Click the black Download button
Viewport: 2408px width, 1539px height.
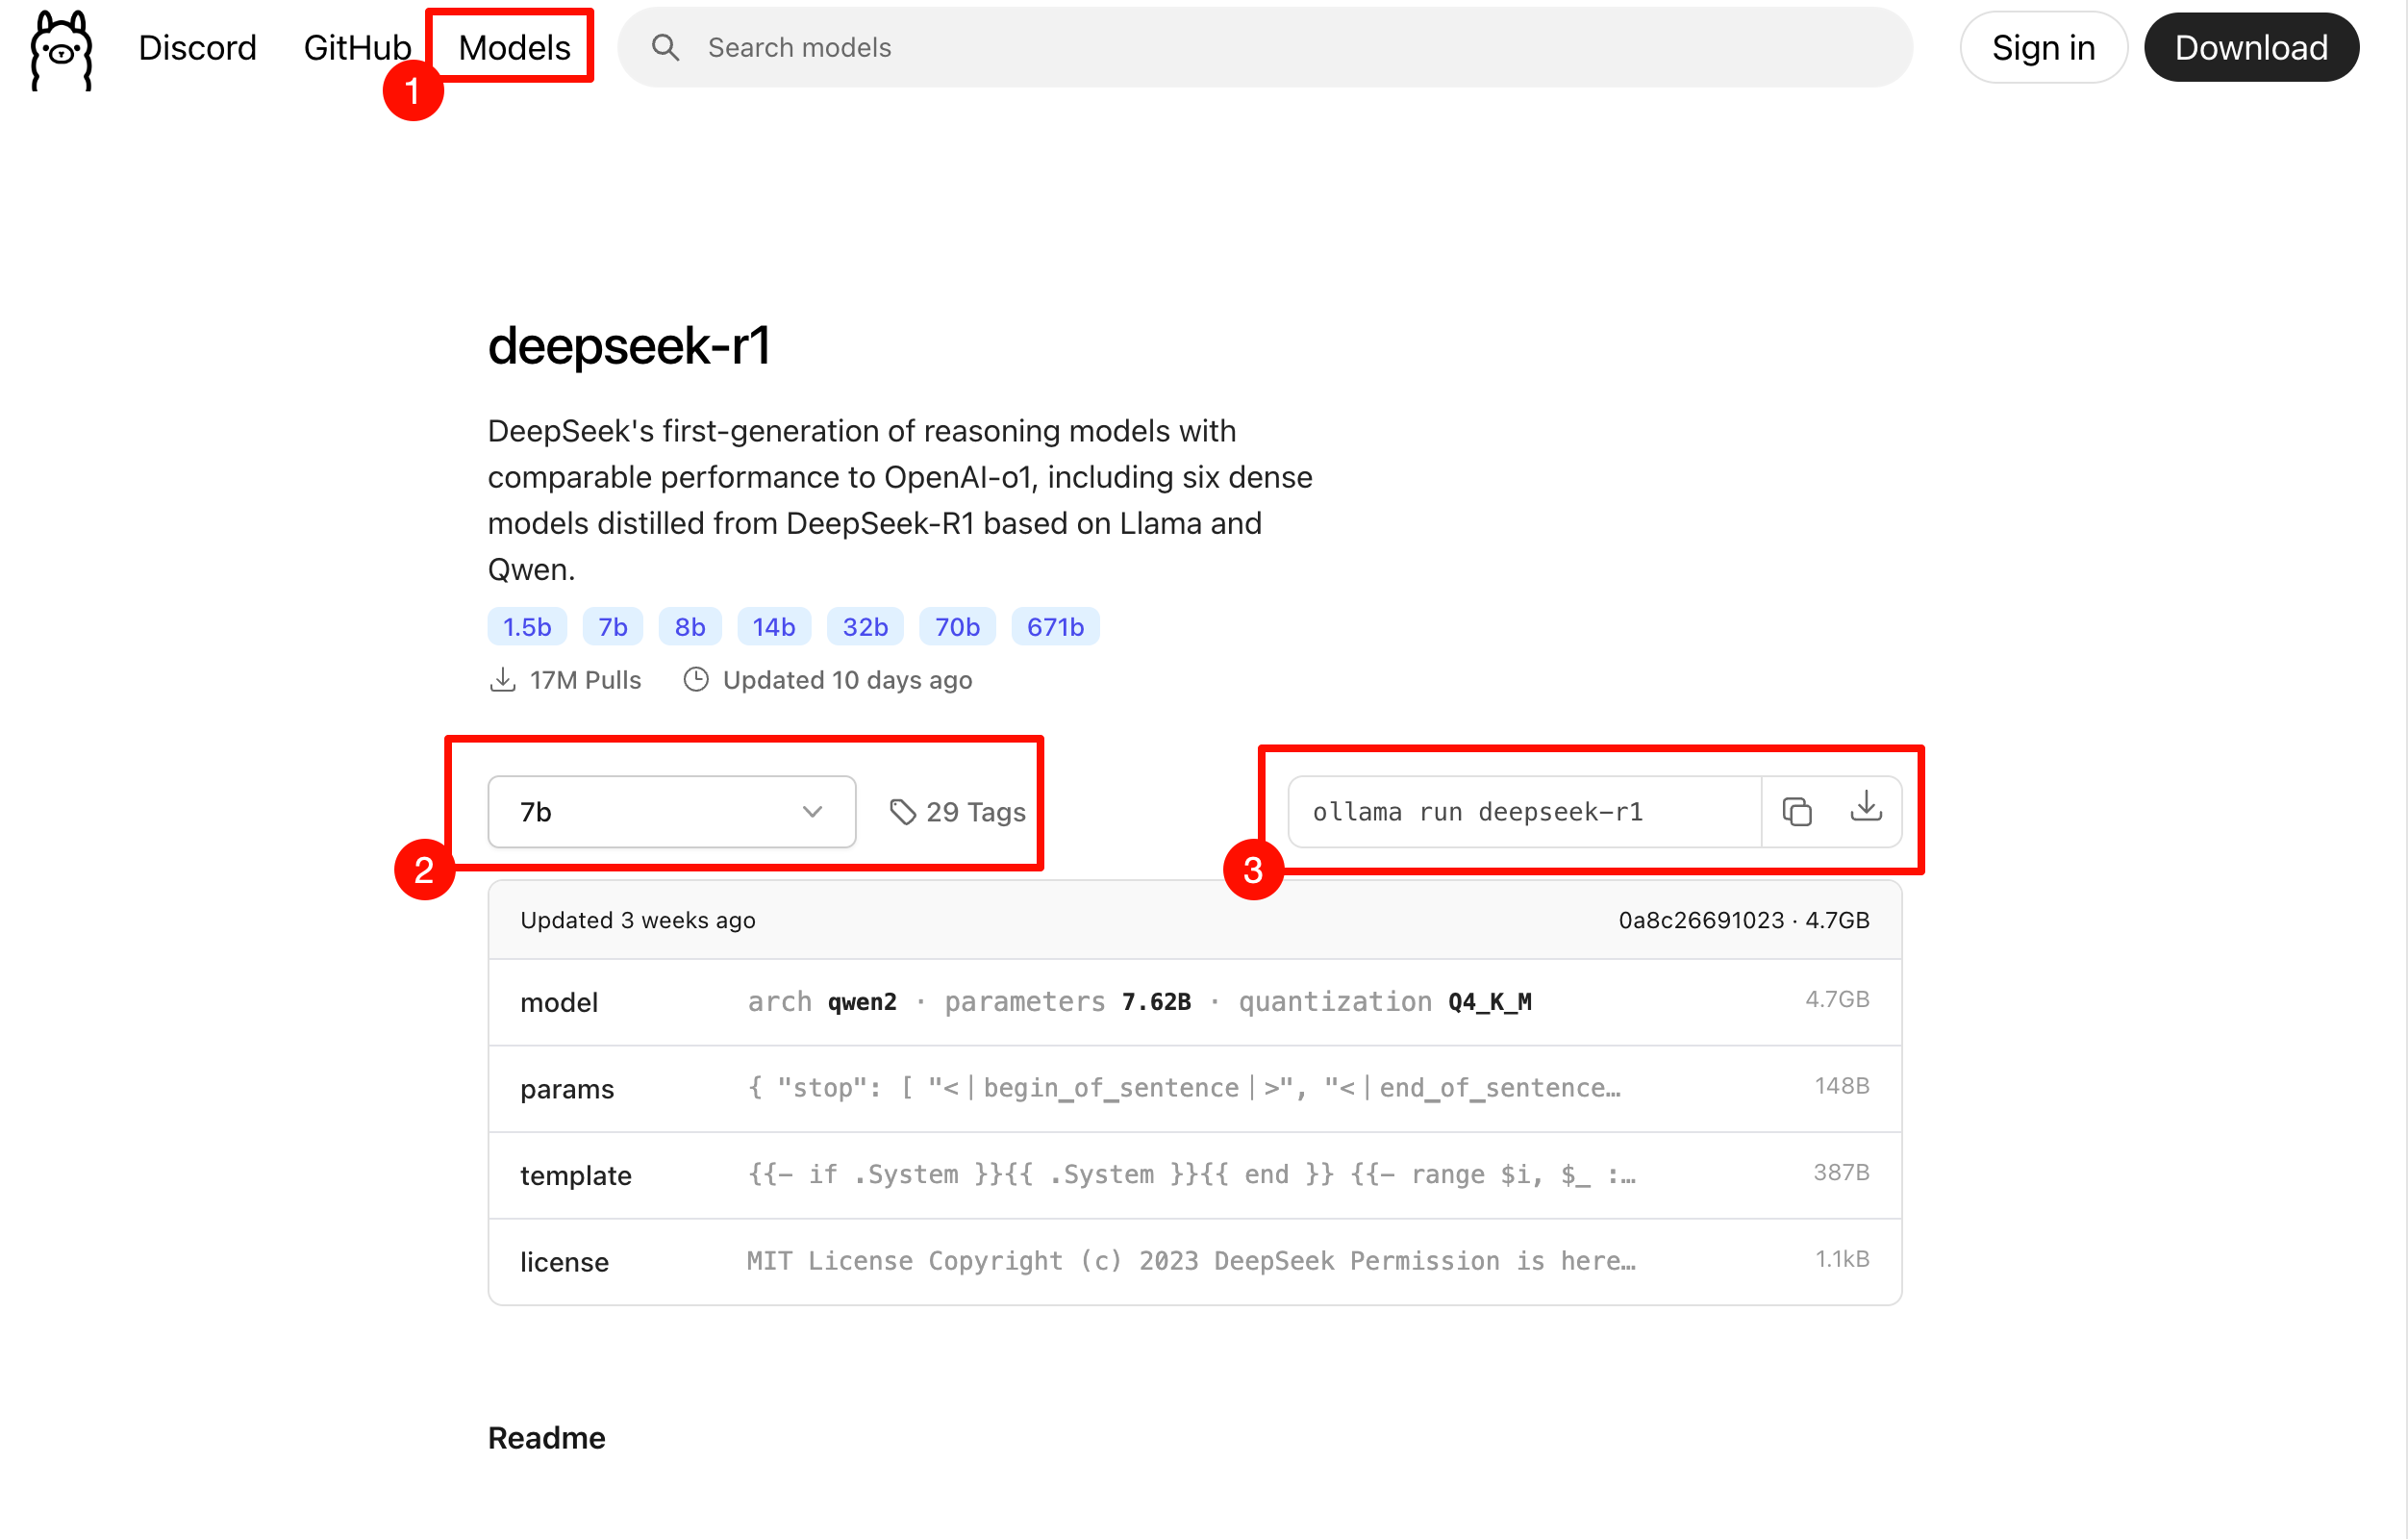point(2250,47)
